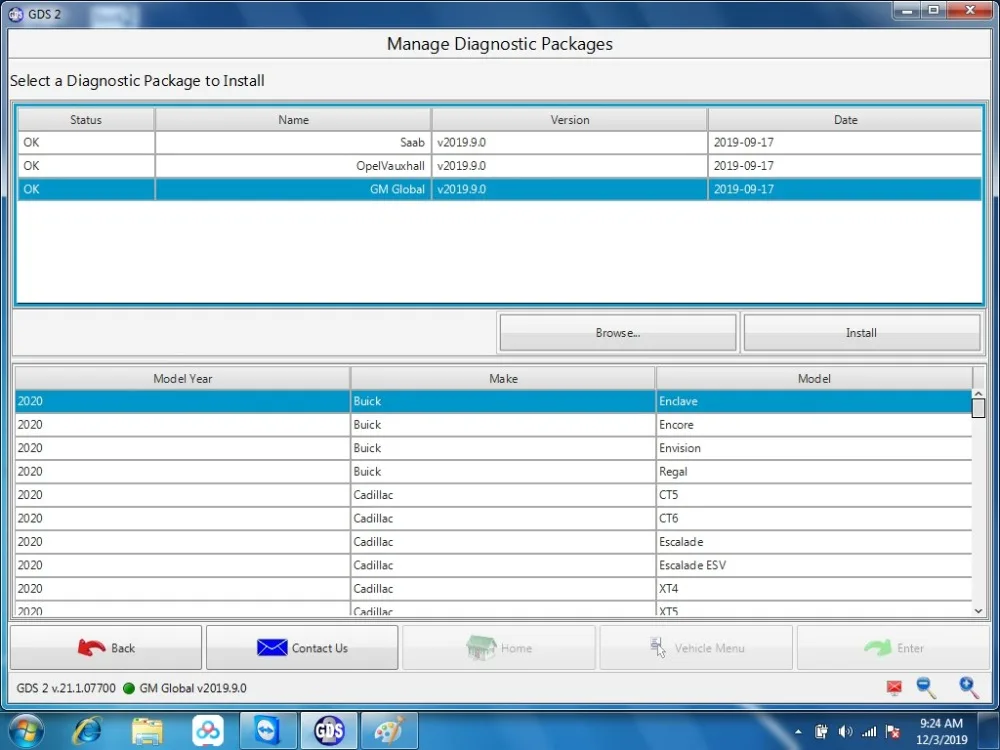
Task: Click the greyed Home button
Action: tap(499, 648)
